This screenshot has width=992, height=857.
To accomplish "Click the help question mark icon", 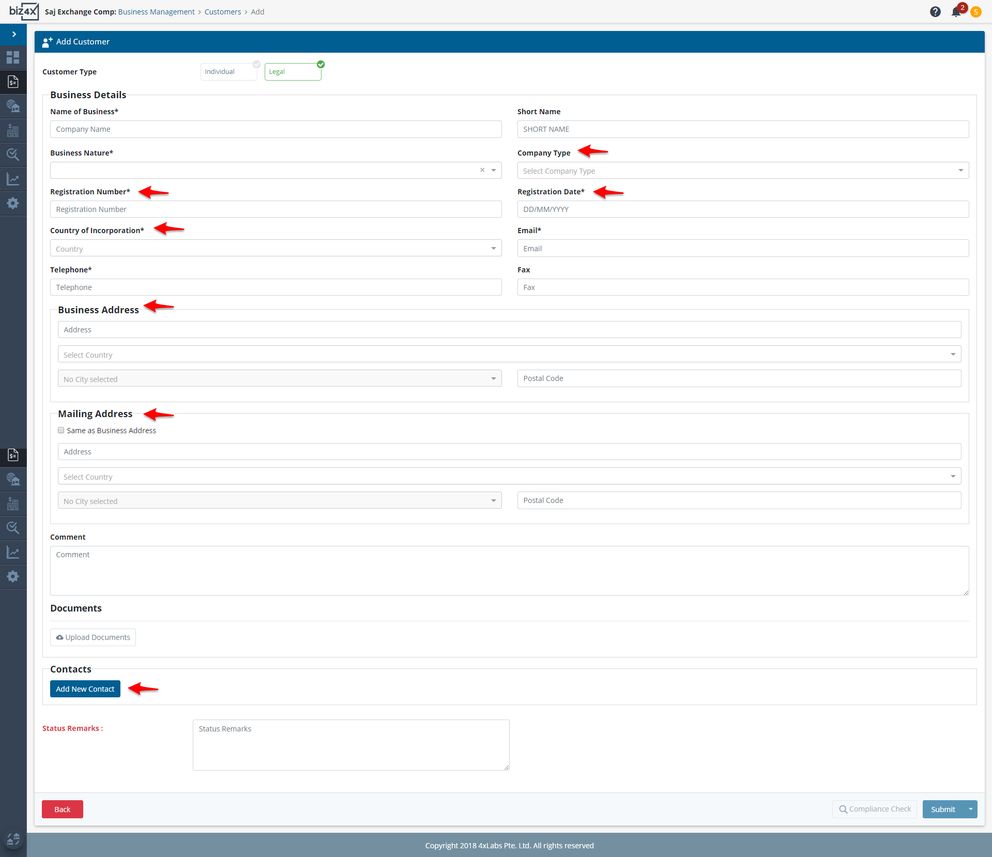I will click(x=935, y=12).
